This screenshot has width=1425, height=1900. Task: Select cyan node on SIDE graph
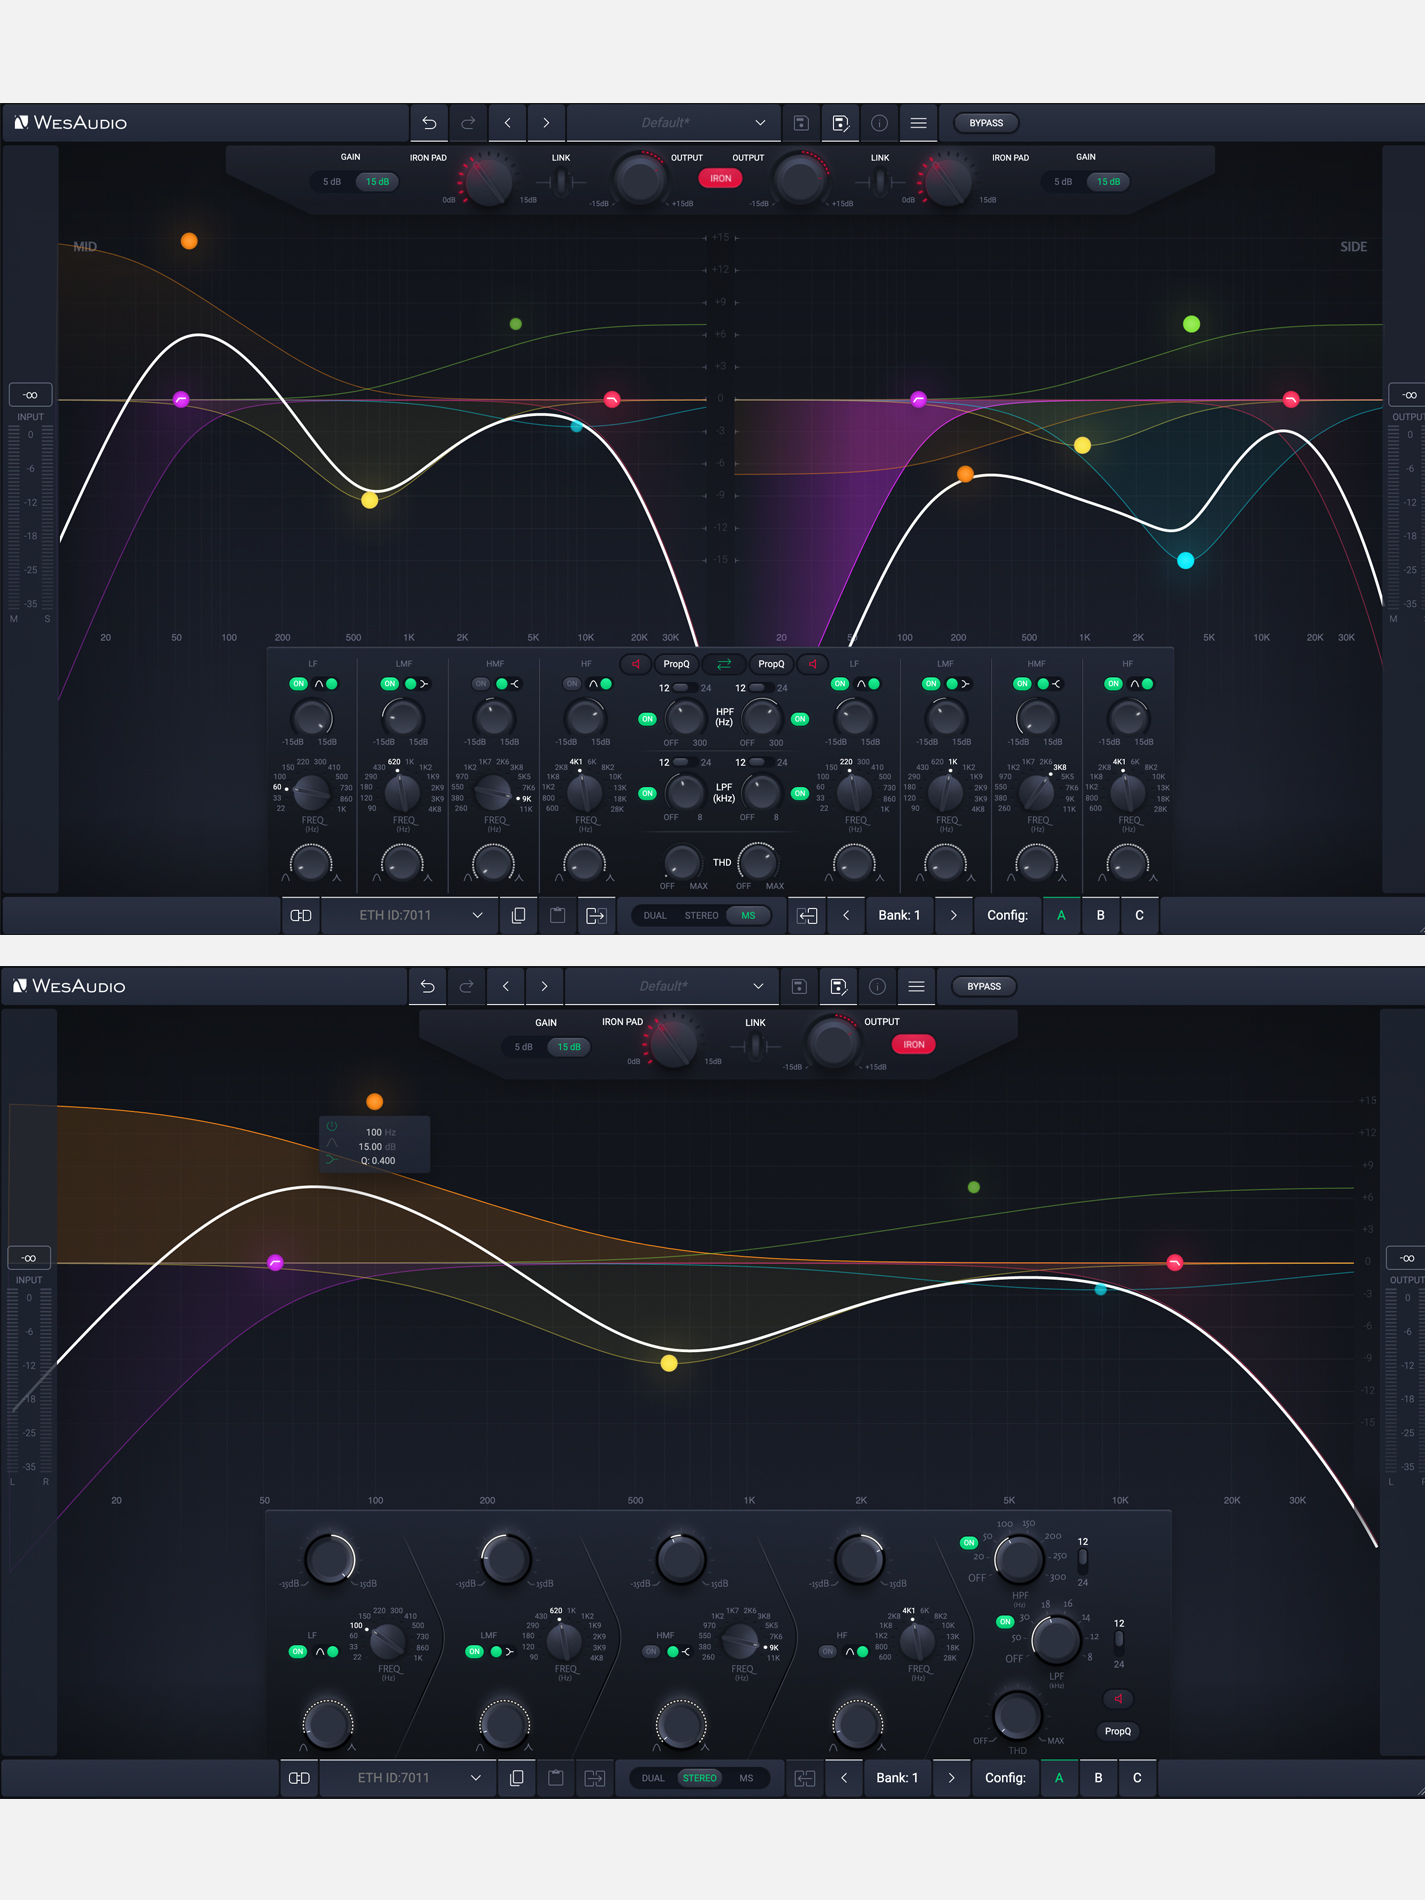coord(1186,561)
